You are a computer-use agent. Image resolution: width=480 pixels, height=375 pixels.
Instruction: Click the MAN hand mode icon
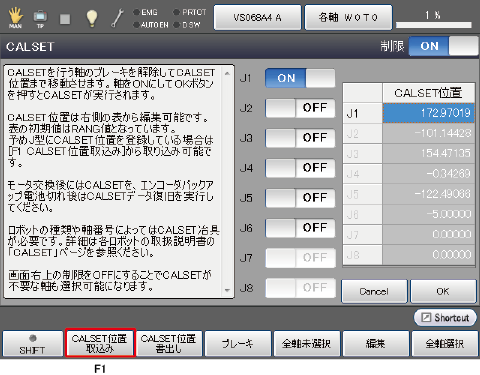tap(15, 18)
